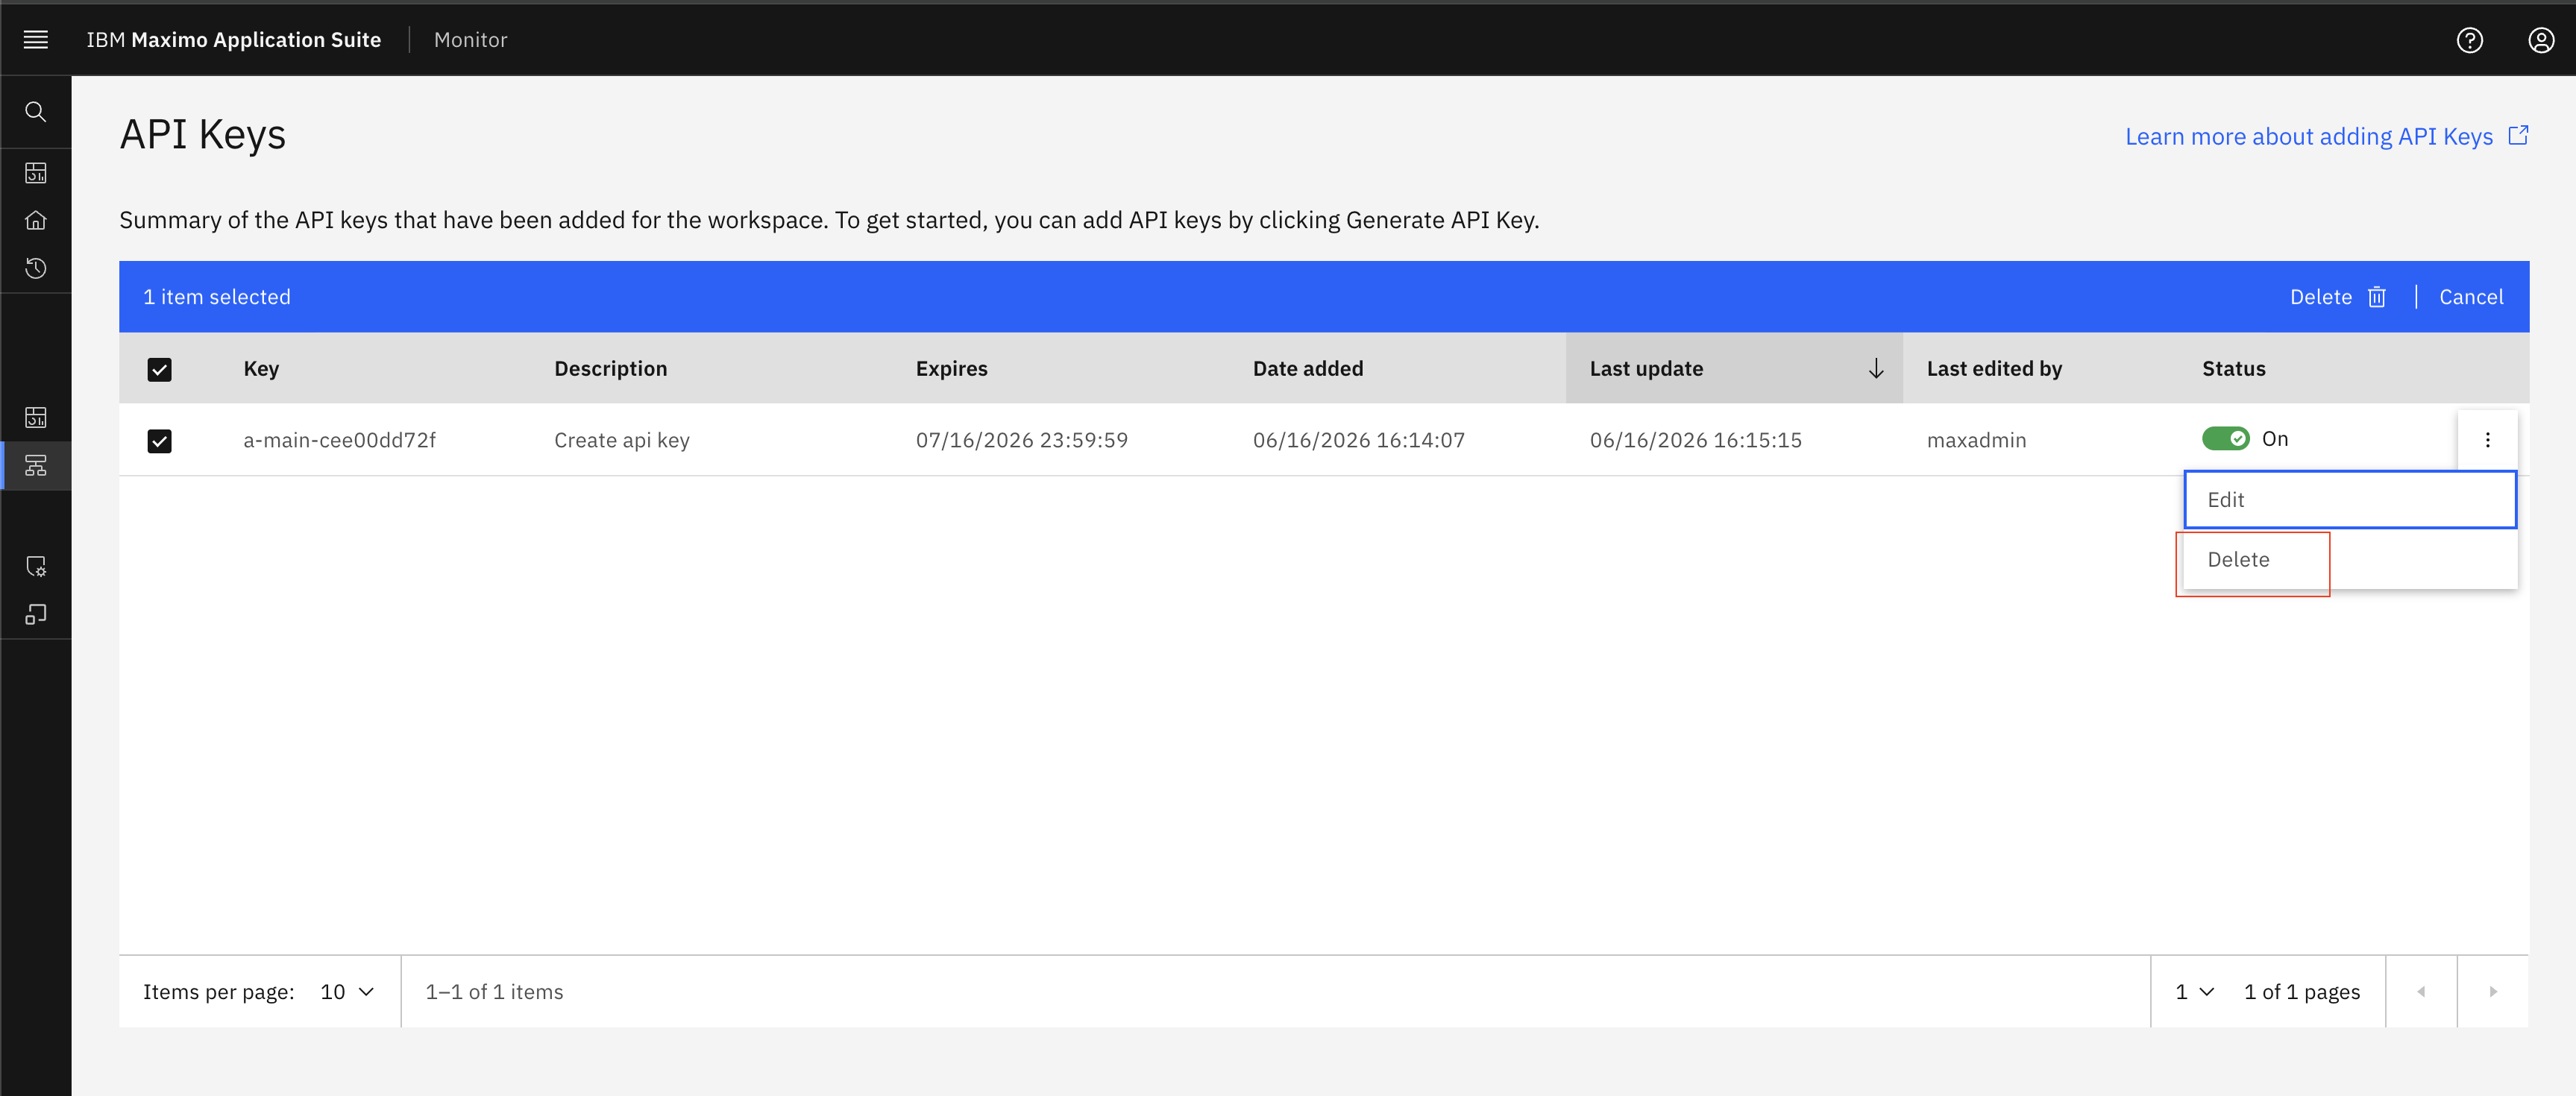
Task: Click the Last update sort arrow
Action: point(1876,369)
